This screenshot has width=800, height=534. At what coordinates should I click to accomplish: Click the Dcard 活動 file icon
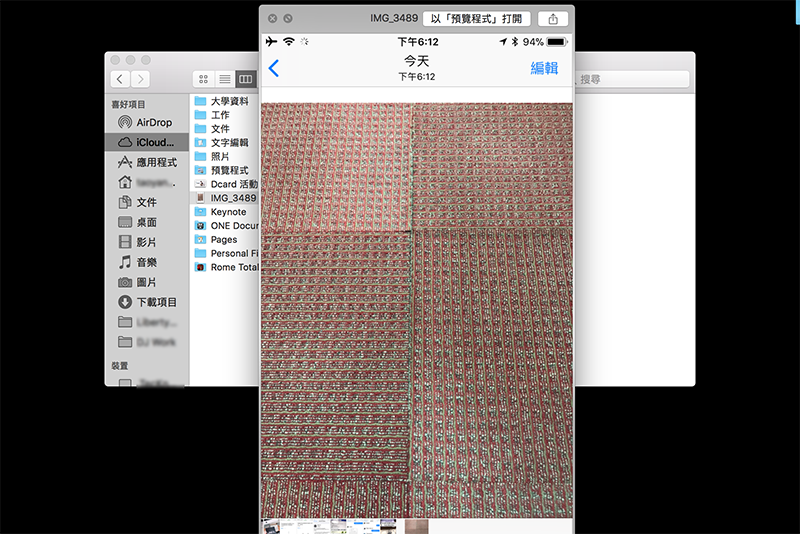point(201,184)
